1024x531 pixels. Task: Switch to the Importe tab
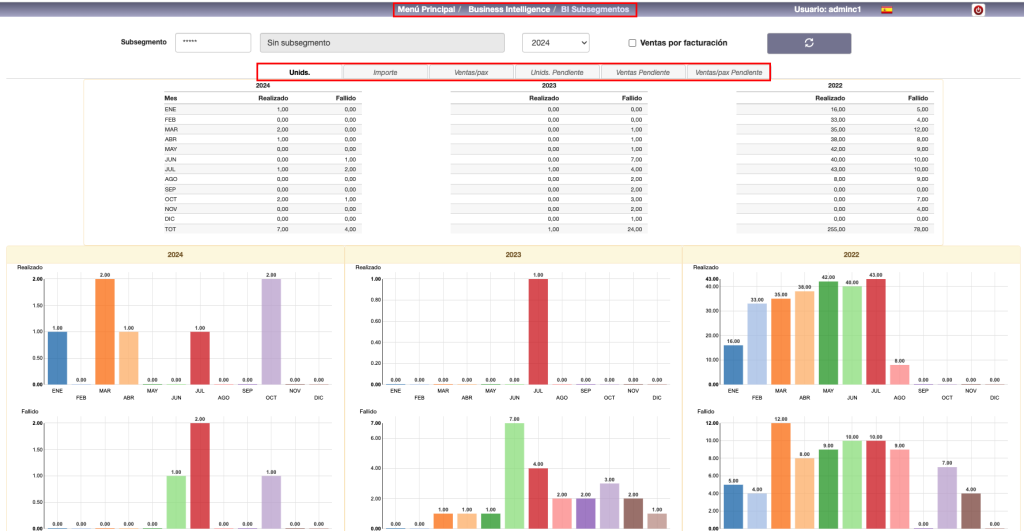385,72
